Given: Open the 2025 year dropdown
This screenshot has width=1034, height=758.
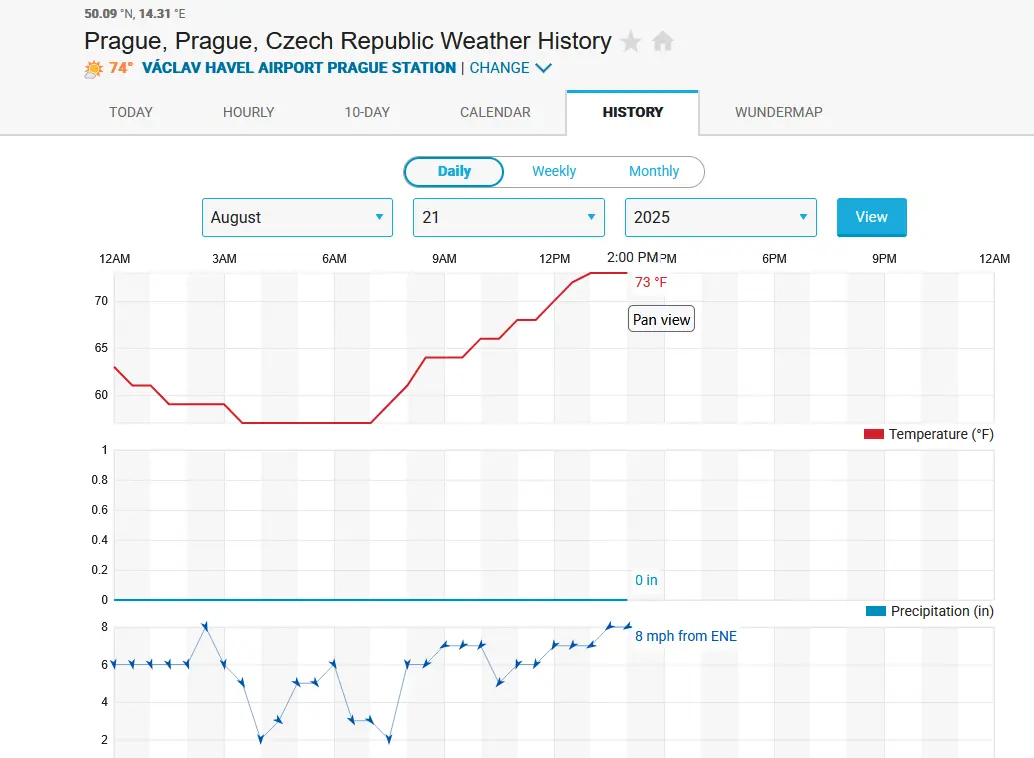Looking at the screenshot, I should (x=720, y=217).
